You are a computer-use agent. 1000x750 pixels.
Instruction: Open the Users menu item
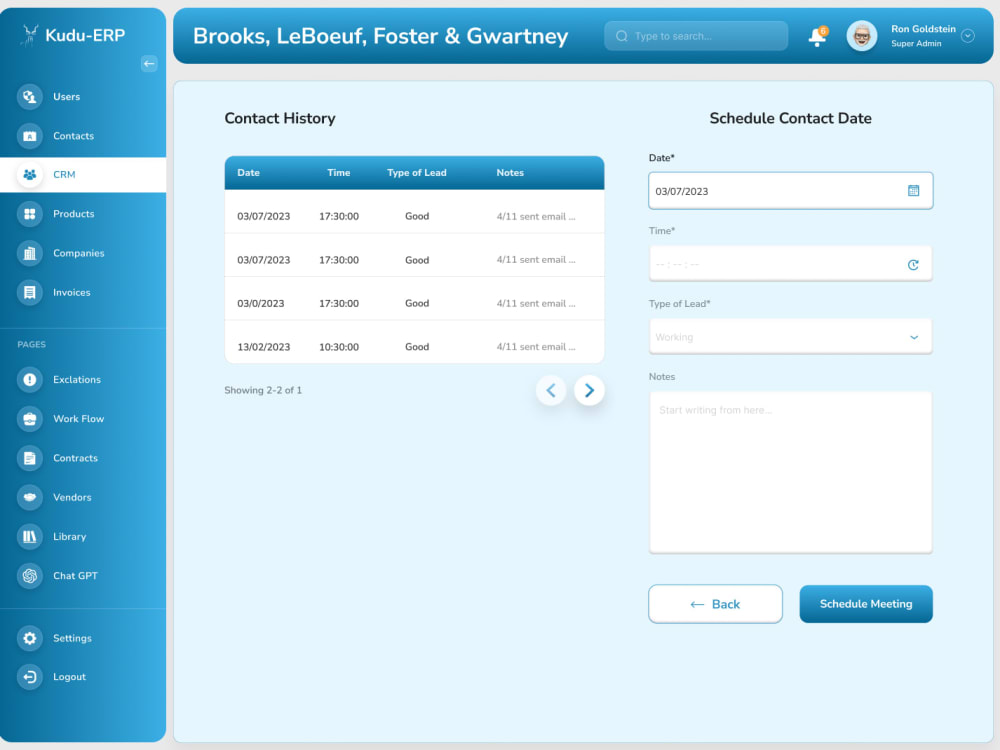point(66,97)
